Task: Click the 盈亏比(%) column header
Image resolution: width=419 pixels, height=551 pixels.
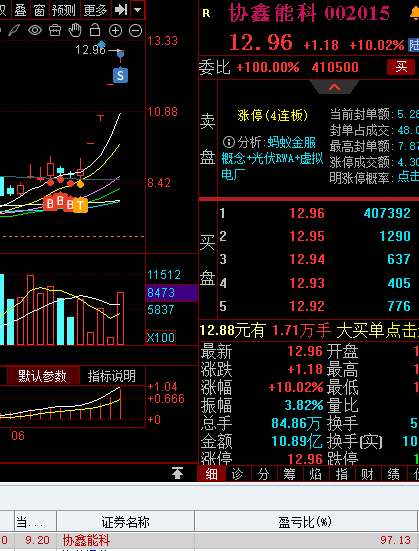Action: (305, 522)
